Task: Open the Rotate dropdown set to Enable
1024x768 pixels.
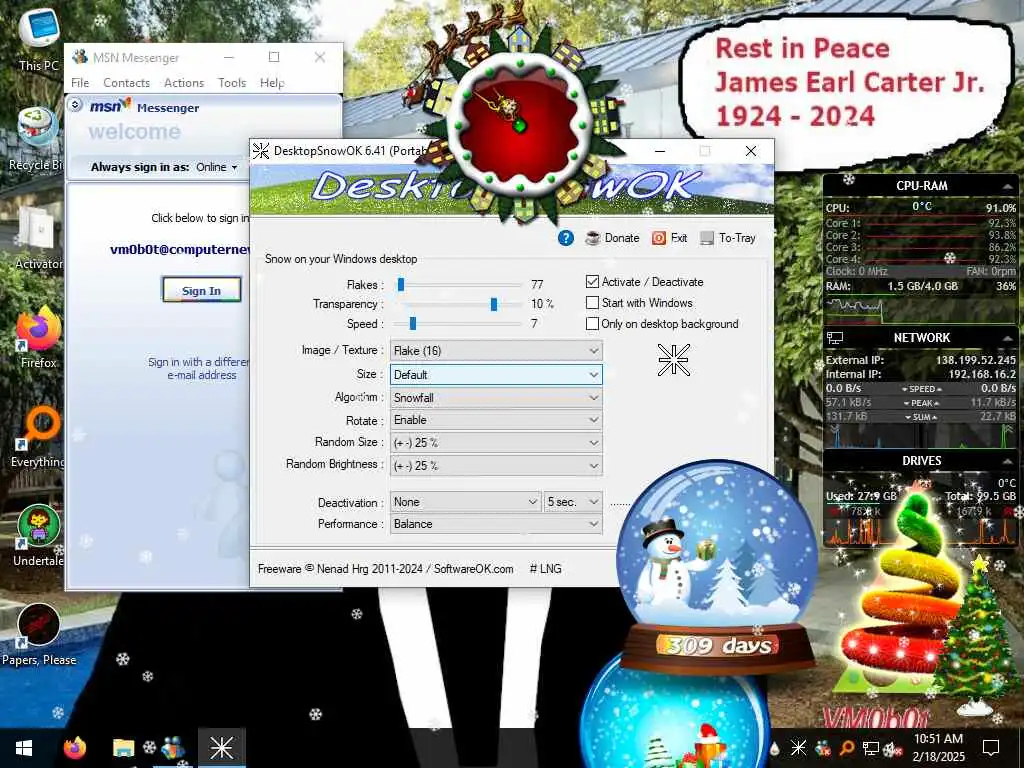Action: [496, 420]
